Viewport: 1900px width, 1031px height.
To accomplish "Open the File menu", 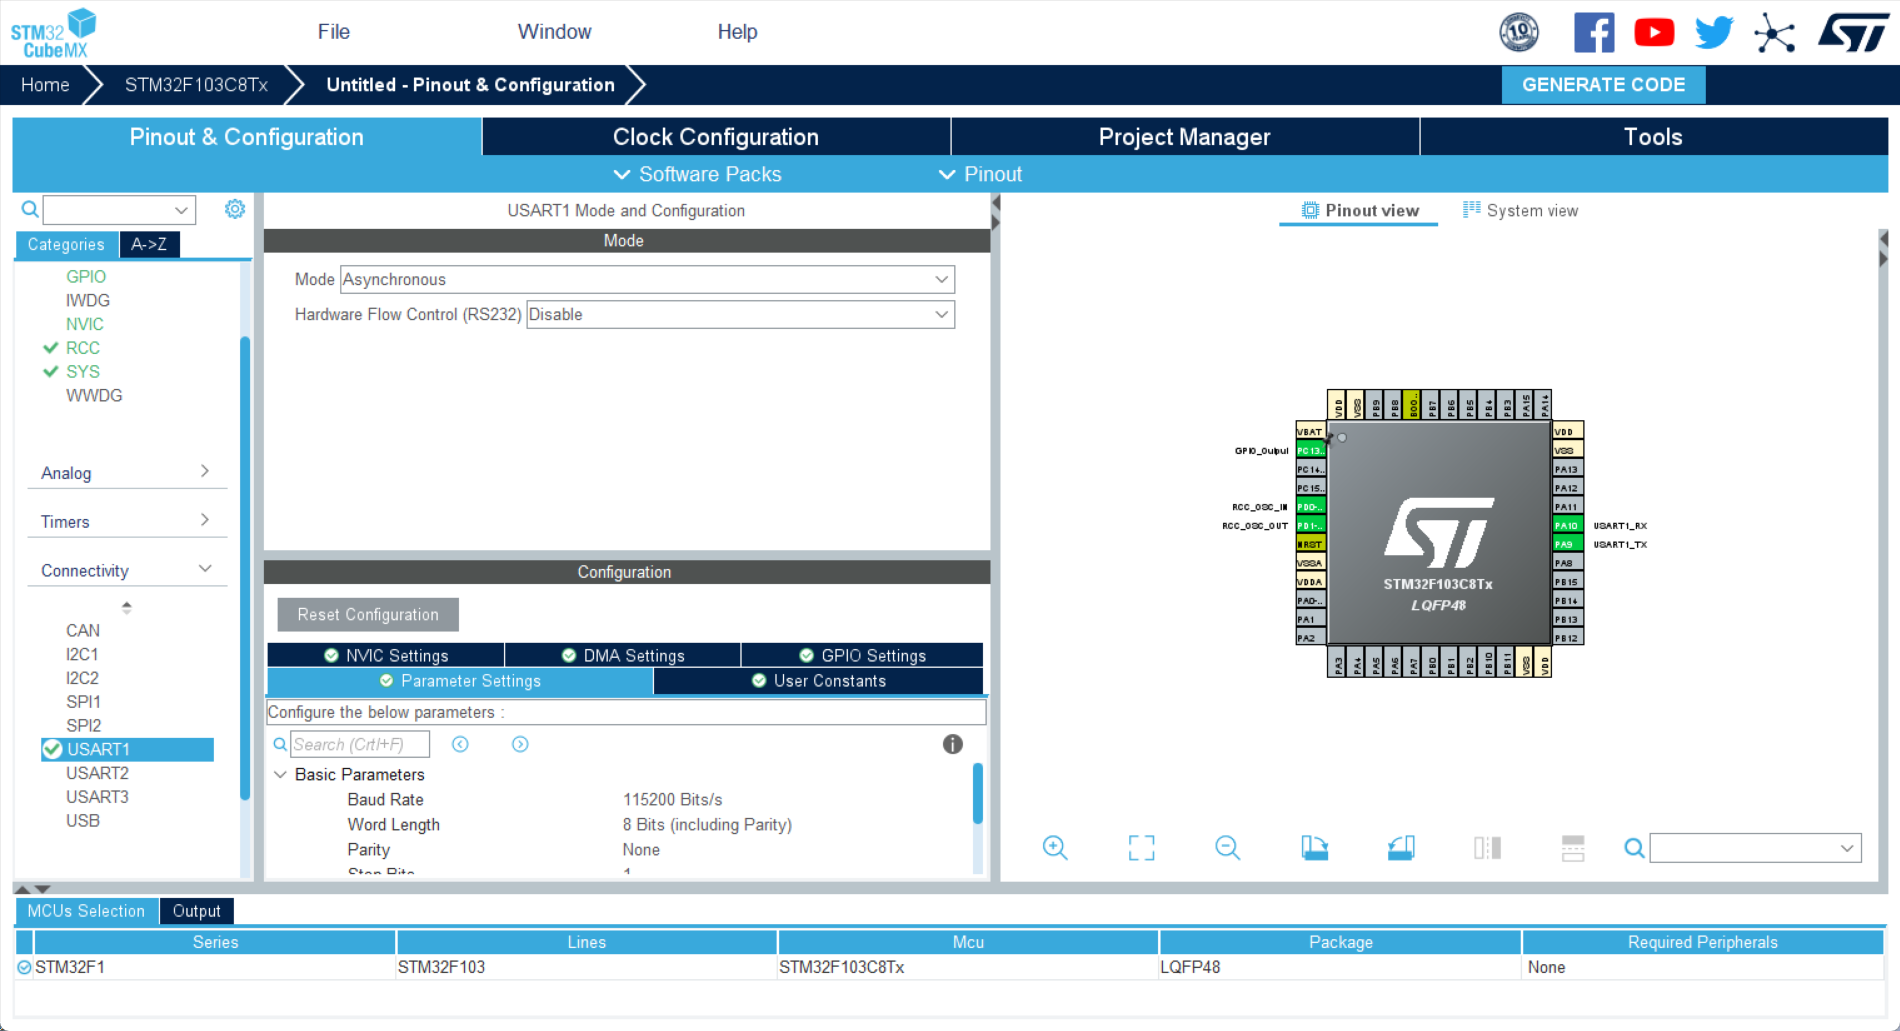I will click(334, 32).
